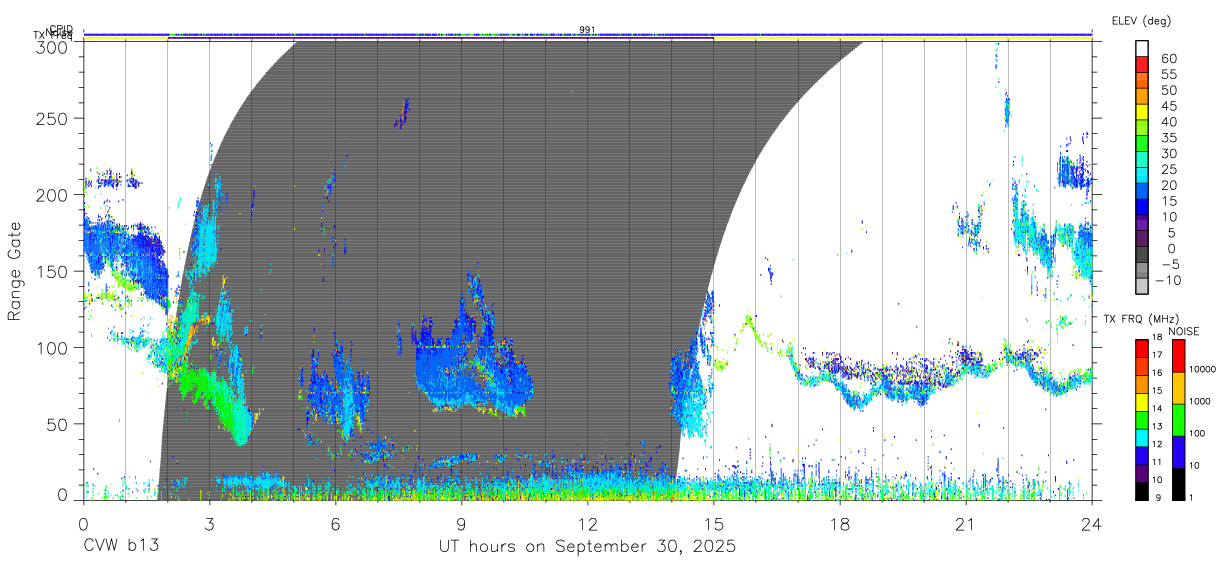This screenshot has height=567, width=1228.
Task: Click the green NOISE swatch above 100
Action: pyautogui.click(x=1179, y=420)
